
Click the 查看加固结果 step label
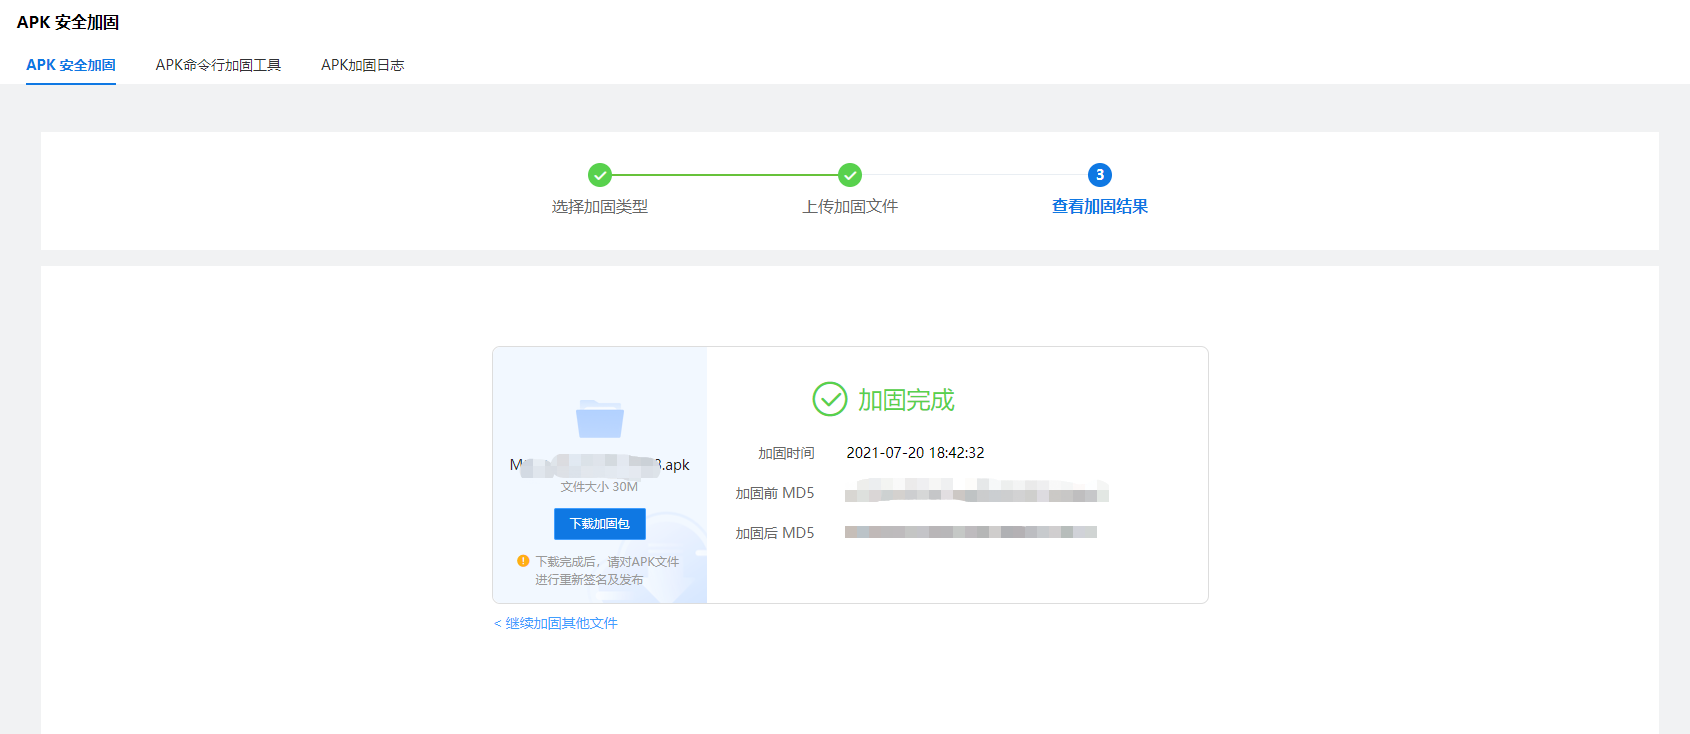point(1099,206)
